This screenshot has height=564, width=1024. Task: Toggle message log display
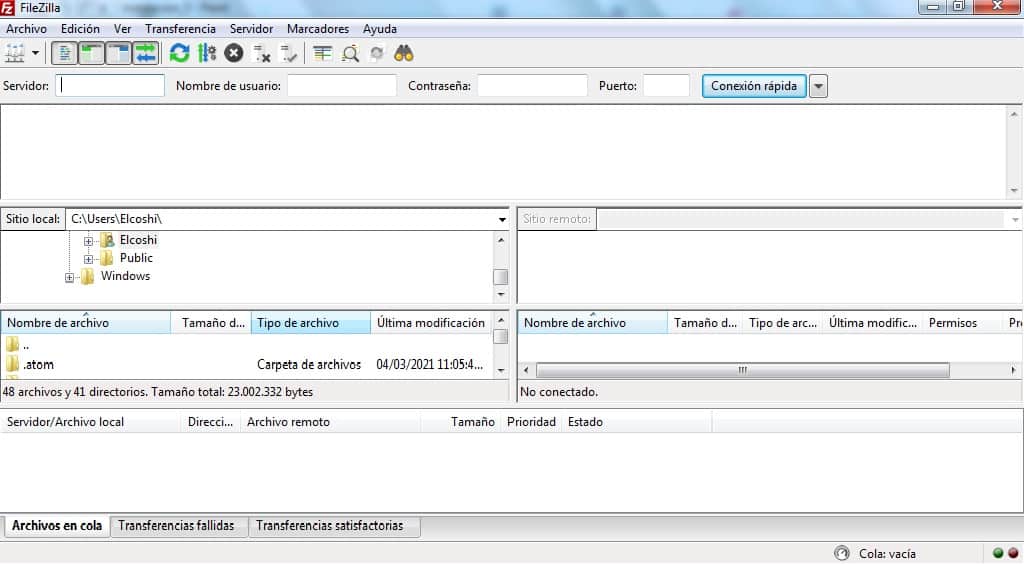point(65,53)
